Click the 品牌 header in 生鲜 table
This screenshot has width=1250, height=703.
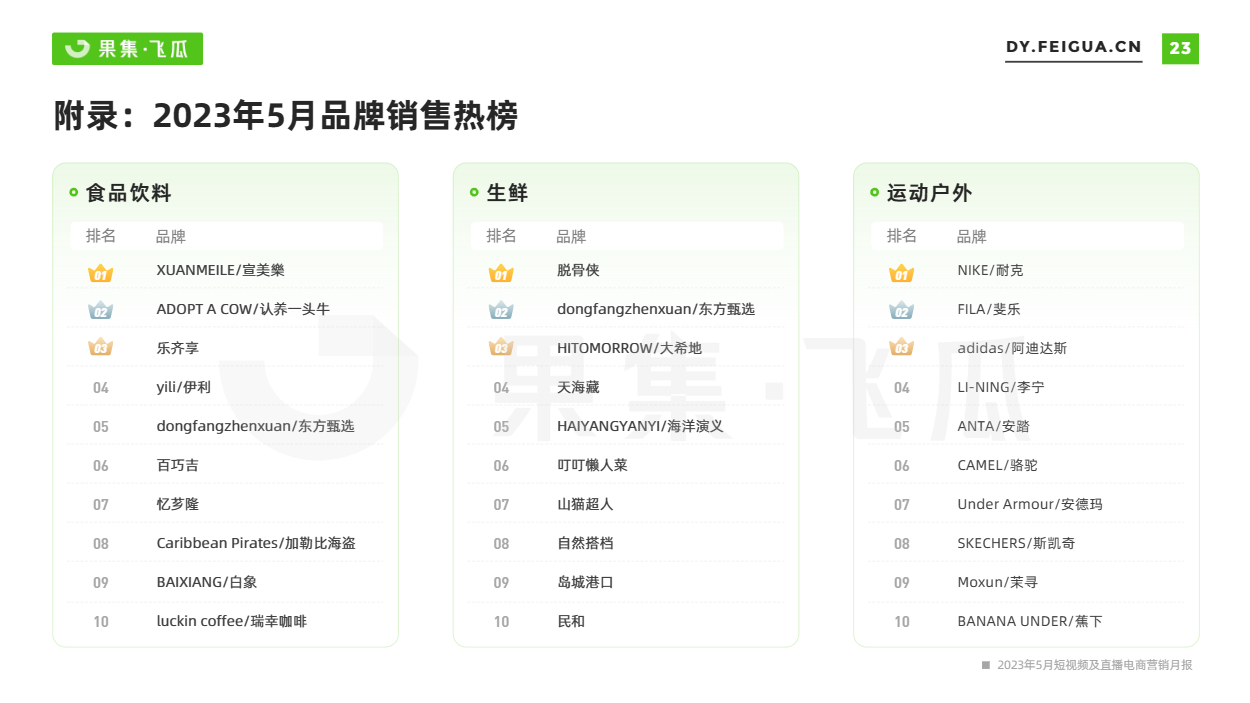coord(571,236)
